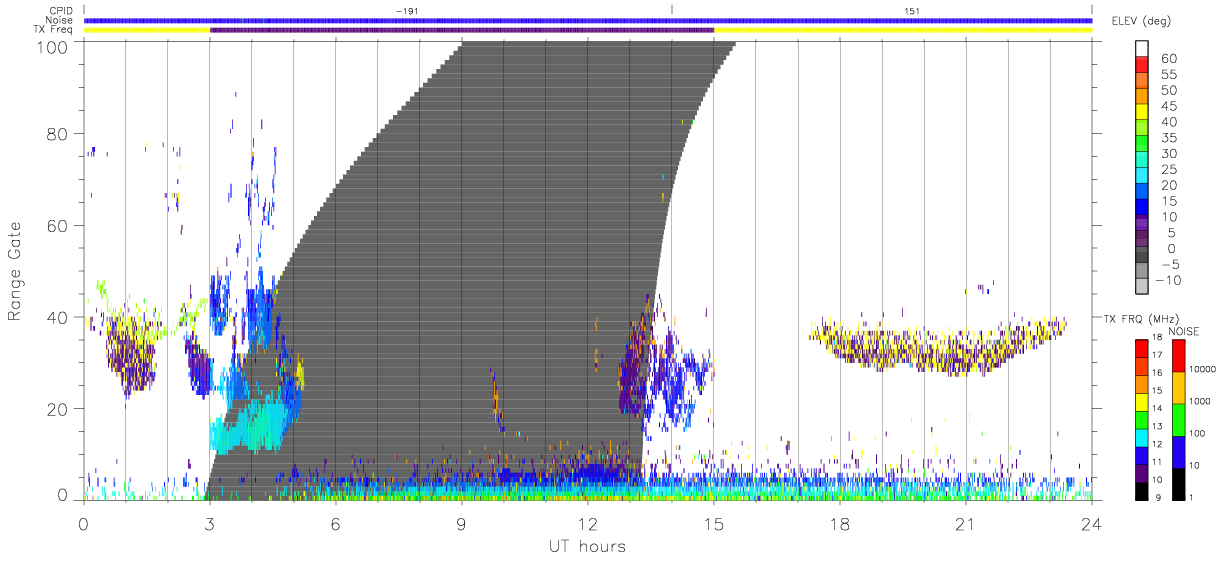Select the blue swatch in NOISE colorbar

click(x=1177, y=451)
